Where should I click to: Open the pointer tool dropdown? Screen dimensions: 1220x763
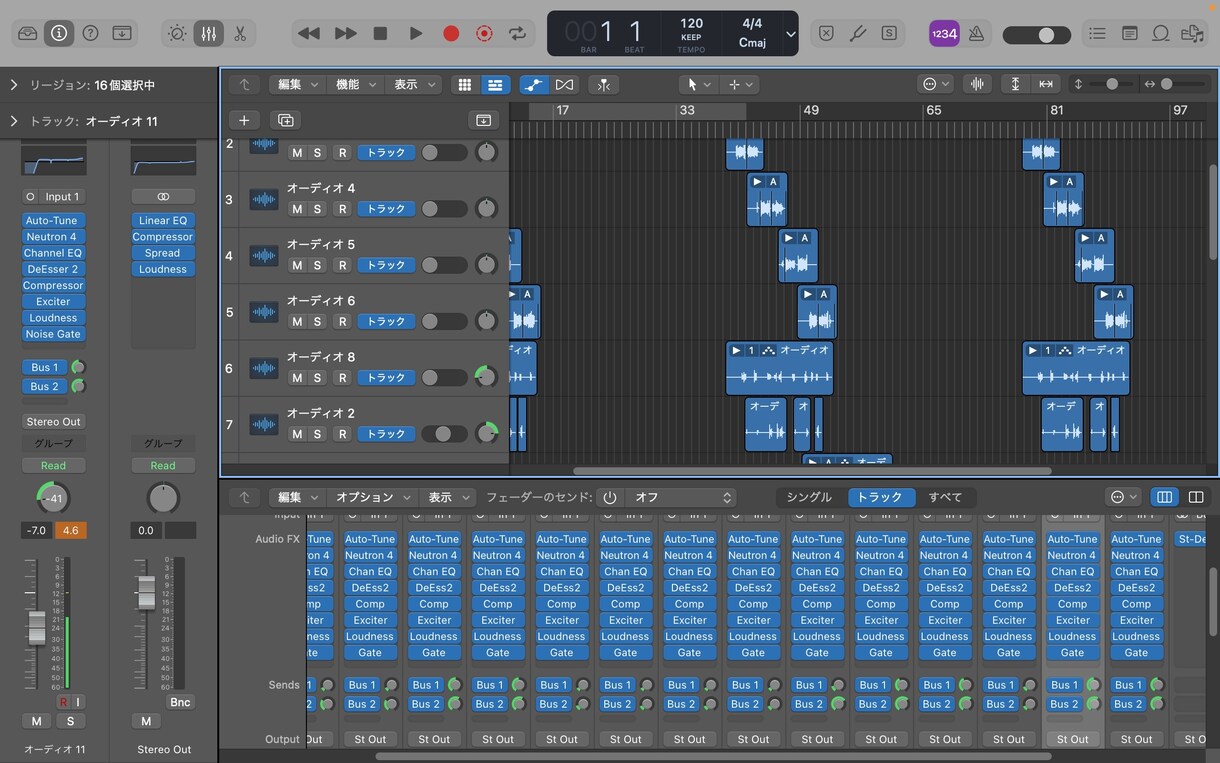698,85
